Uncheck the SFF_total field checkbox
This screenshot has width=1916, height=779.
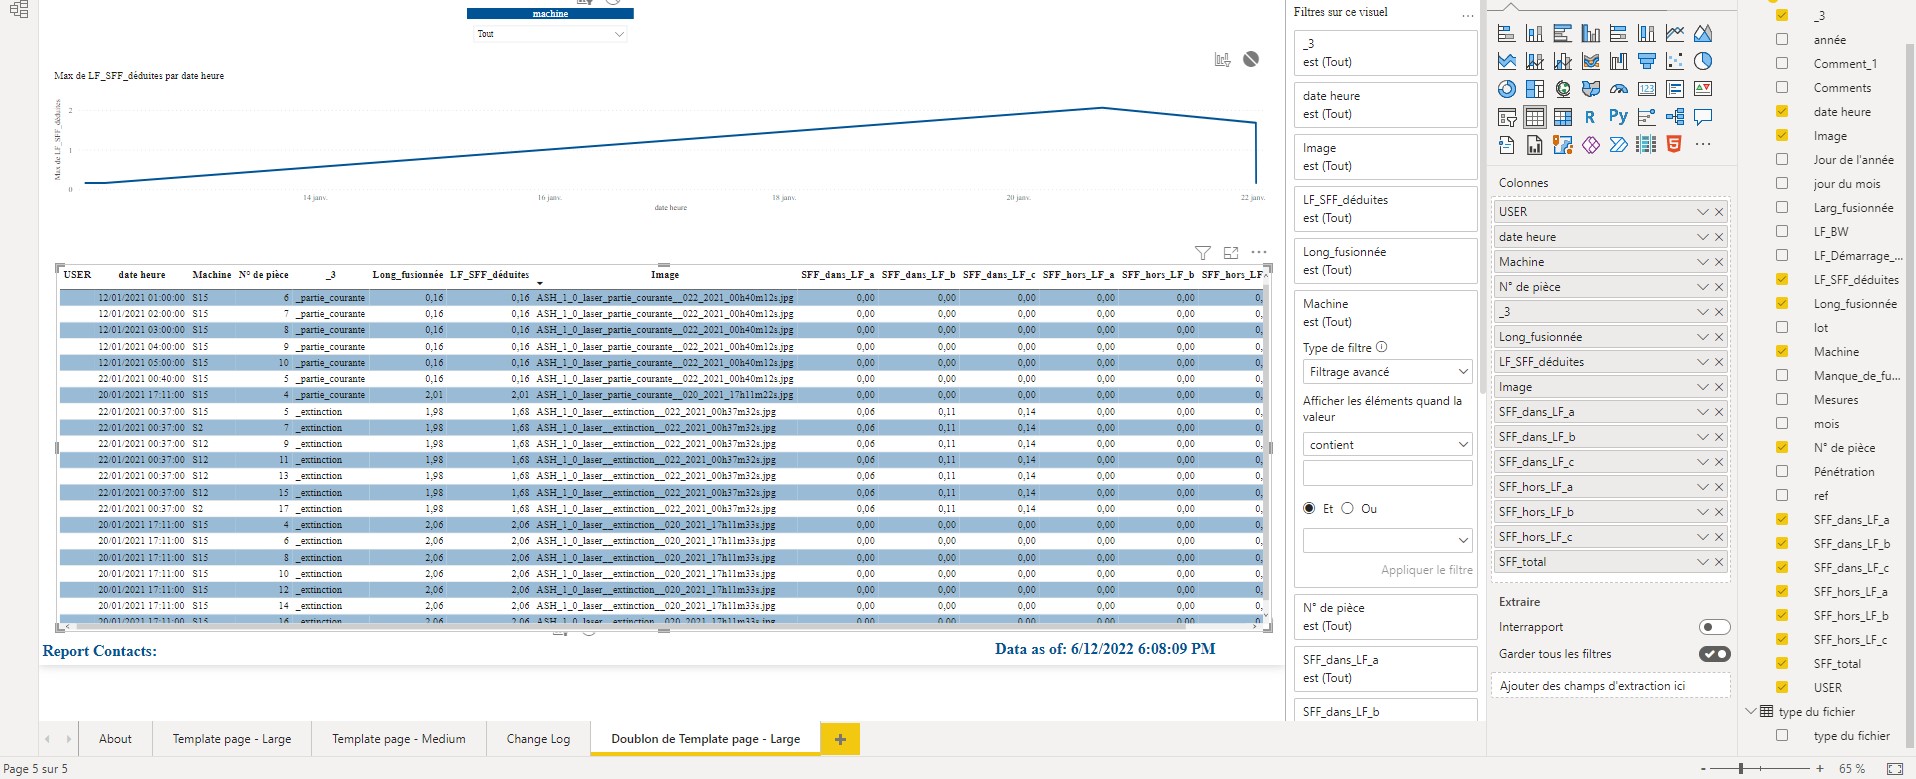1782,663
